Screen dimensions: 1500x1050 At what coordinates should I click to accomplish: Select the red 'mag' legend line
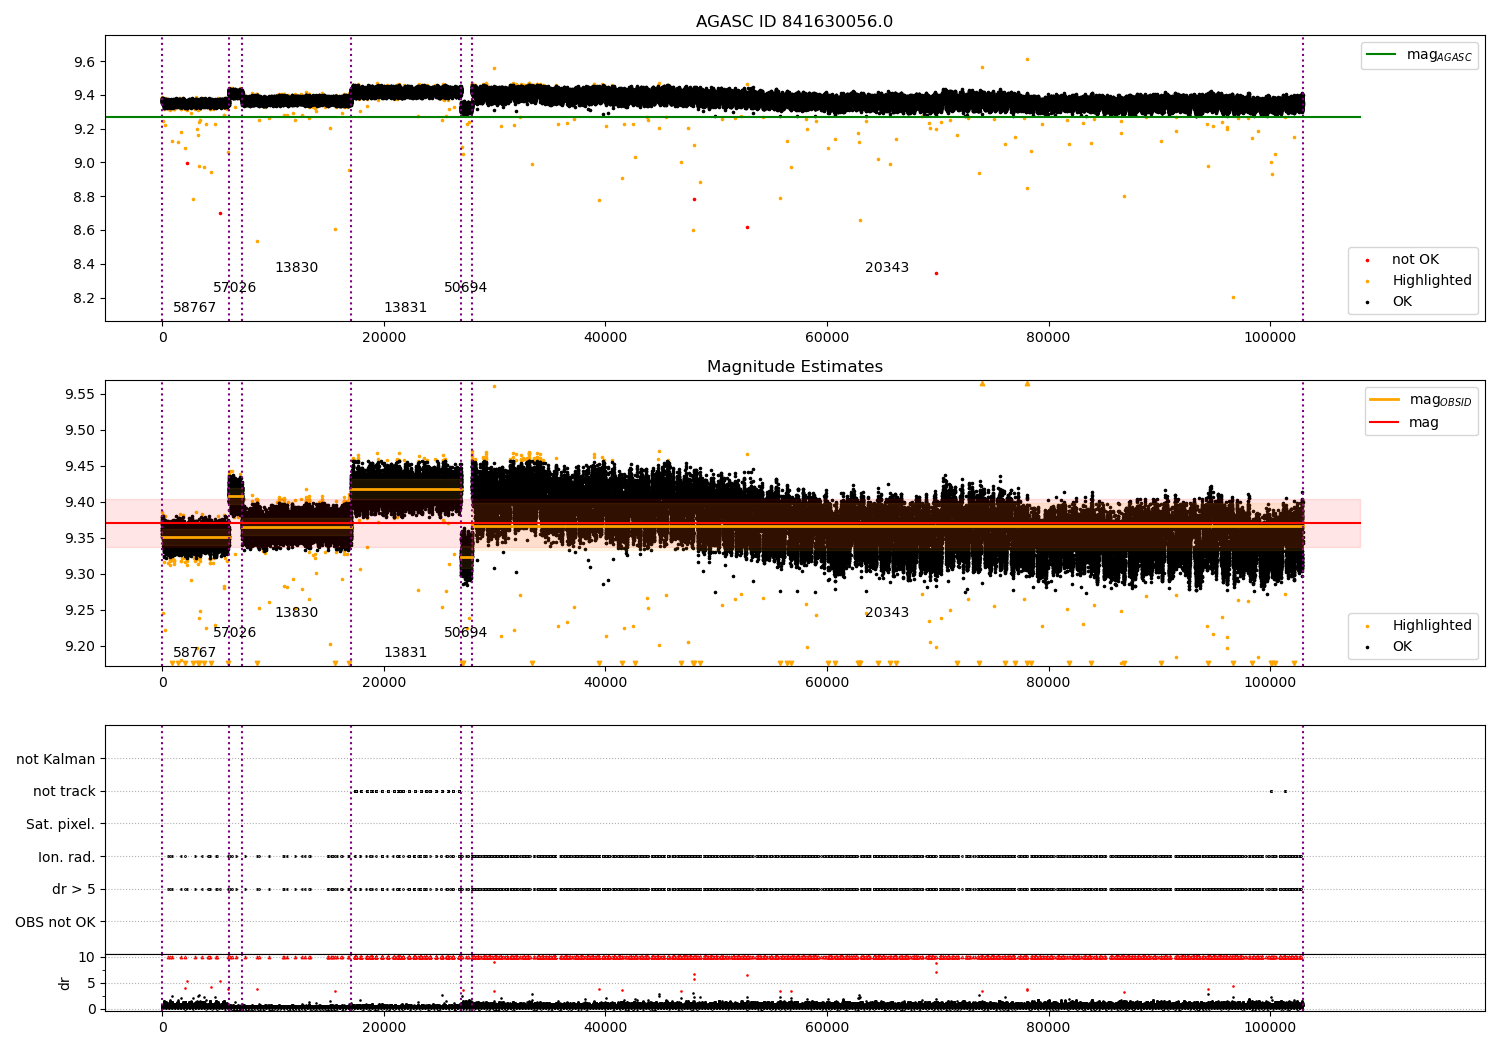point(1386,422)
